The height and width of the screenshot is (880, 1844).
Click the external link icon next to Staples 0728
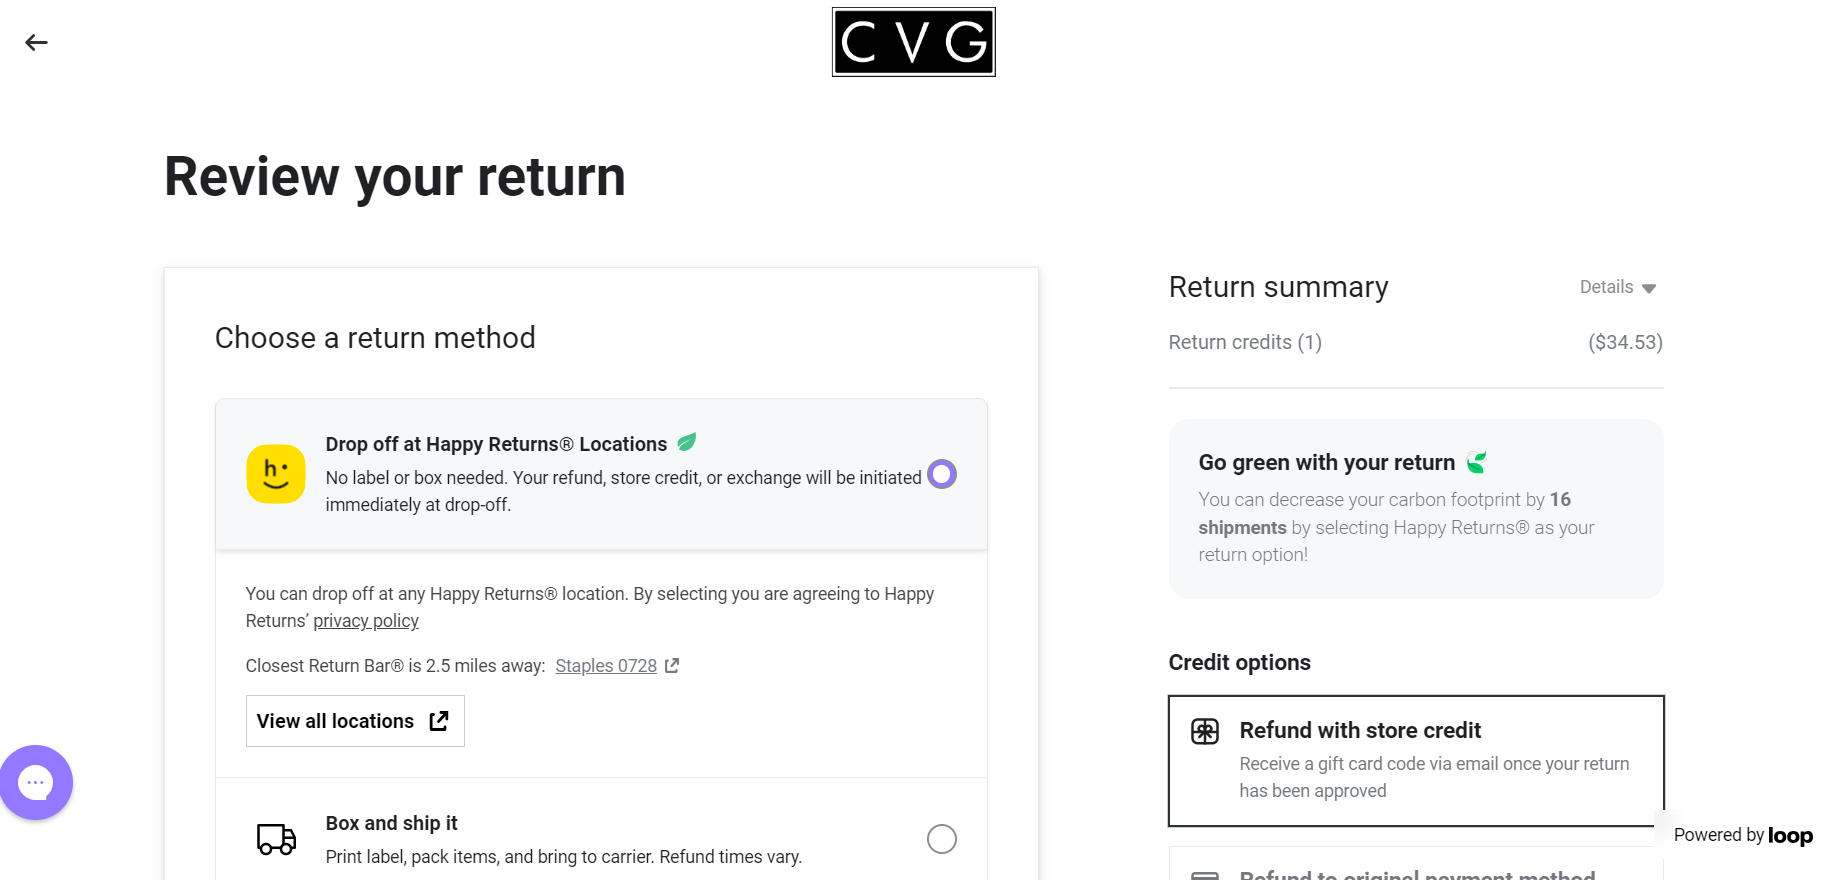click(672, 665)
